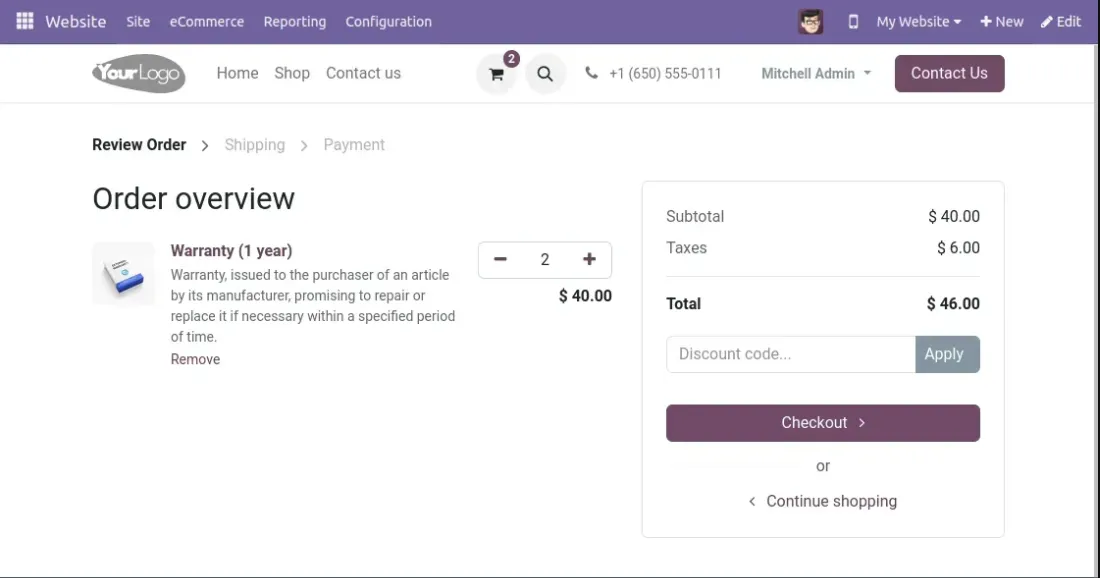
Task: Open the search magnifier icon
Action: [x=545, y=74]
